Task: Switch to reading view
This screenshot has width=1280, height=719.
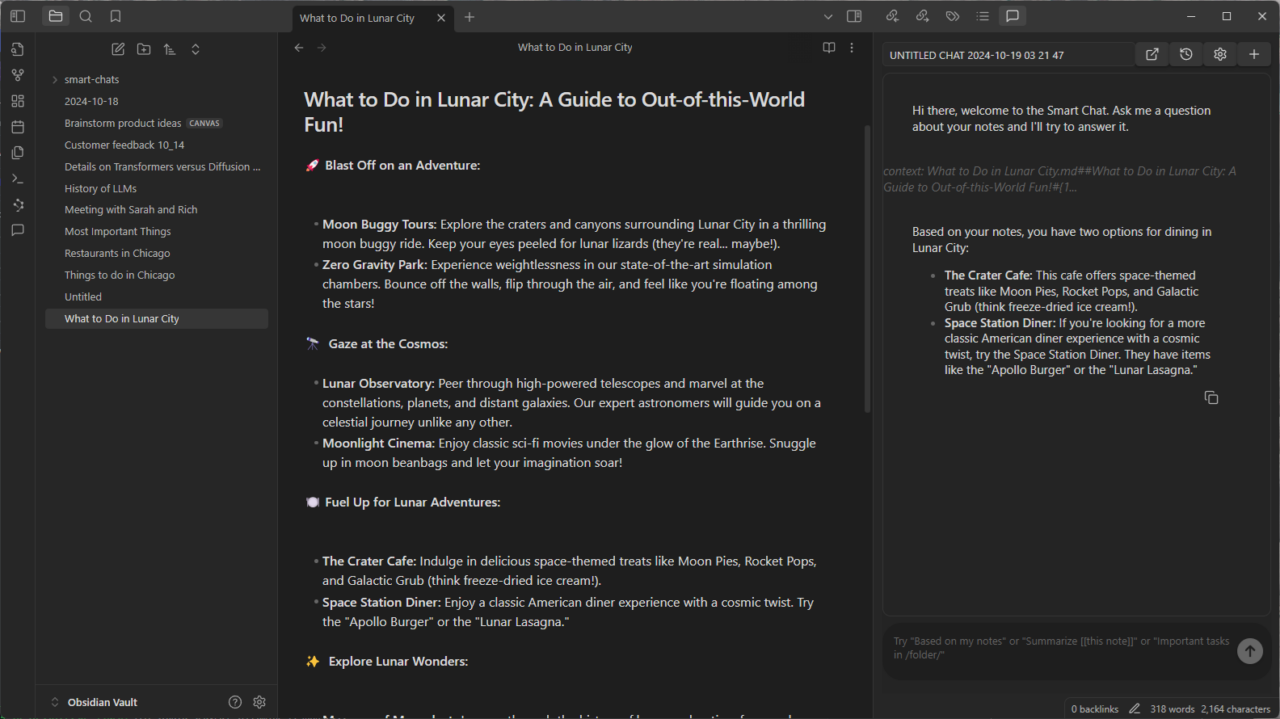Action: point(829,47)
